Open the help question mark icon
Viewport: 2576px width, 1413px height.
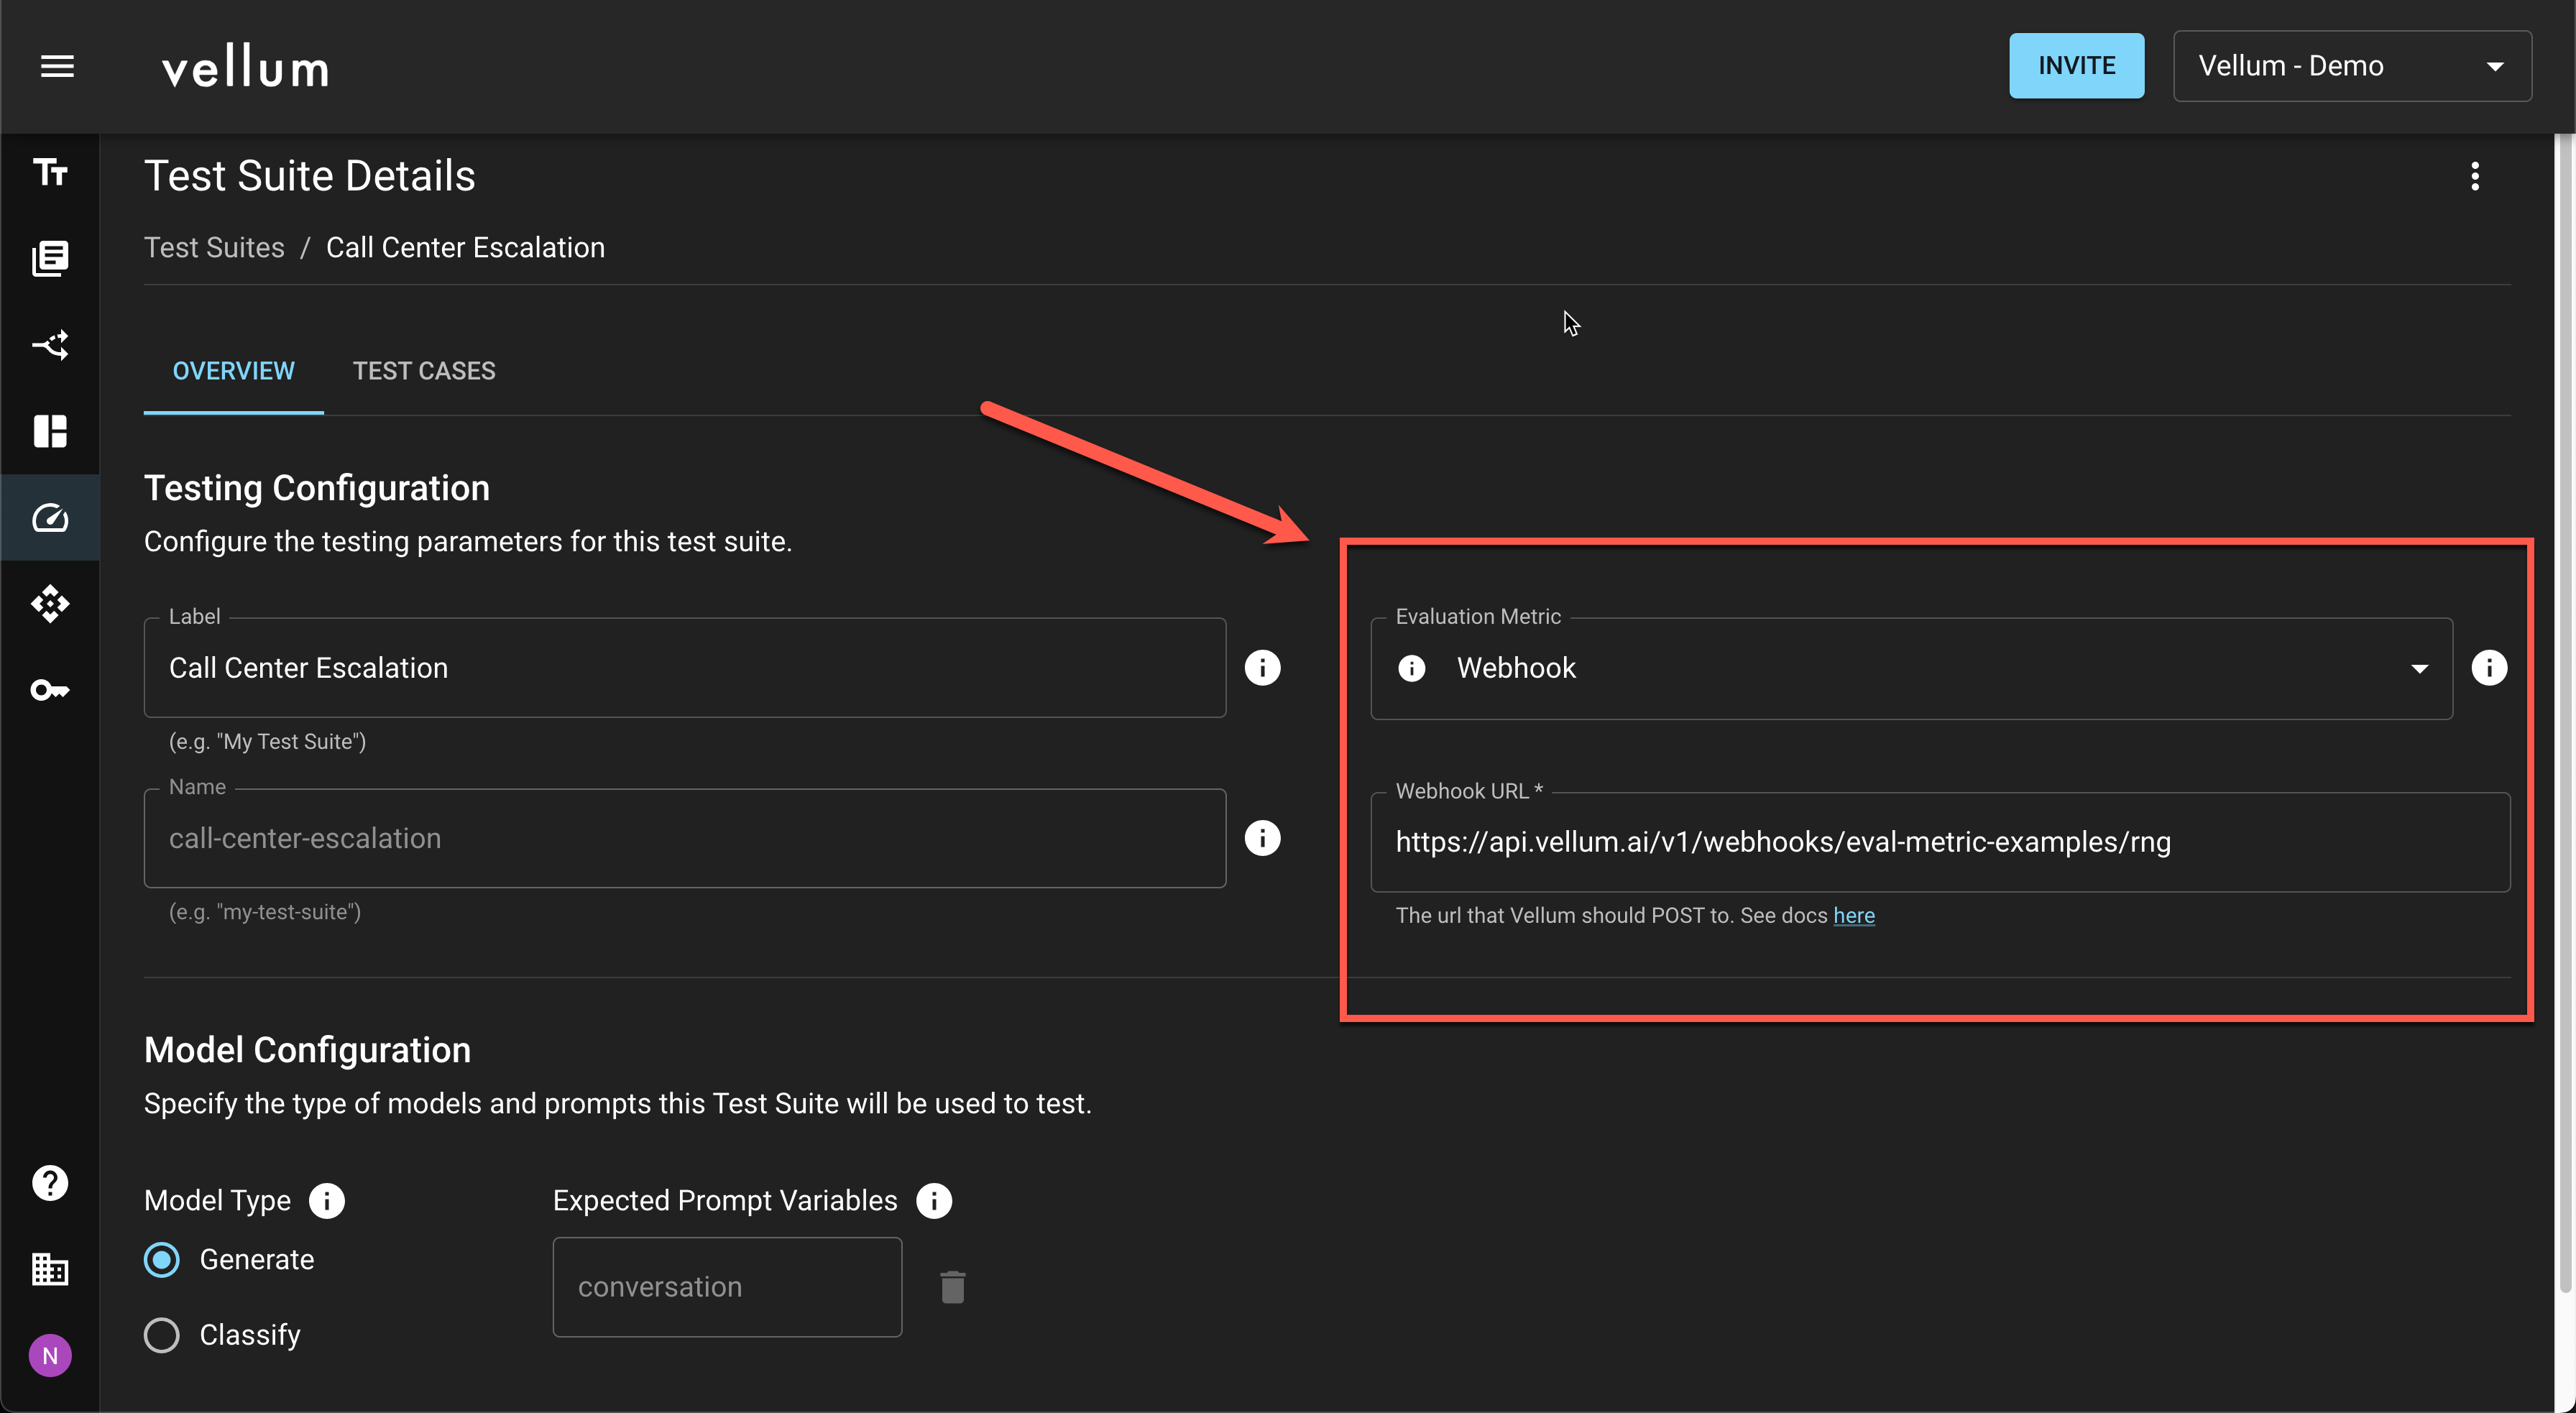[50, 1183]
